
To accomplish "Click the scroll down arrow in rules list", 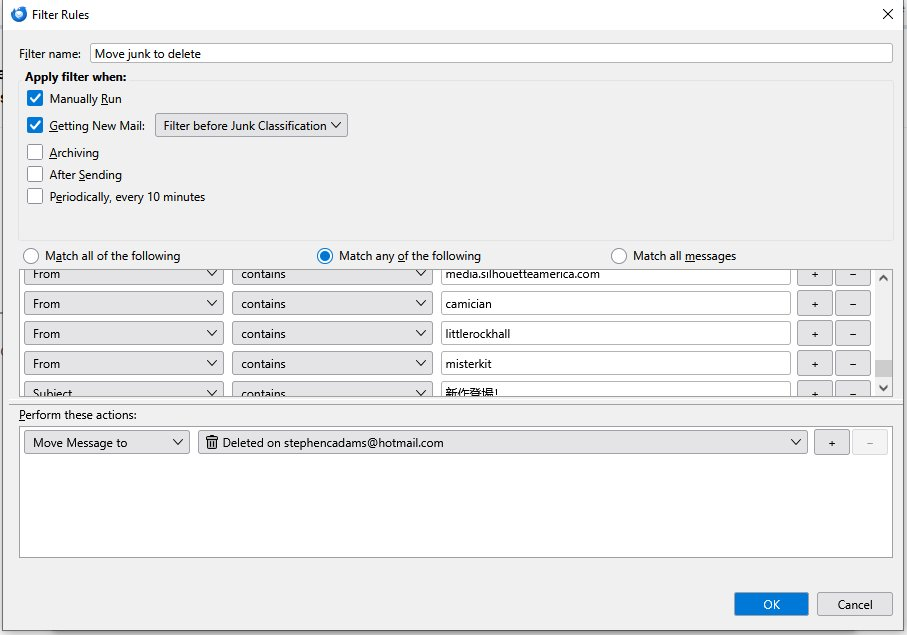I will (x=882, y=388).
